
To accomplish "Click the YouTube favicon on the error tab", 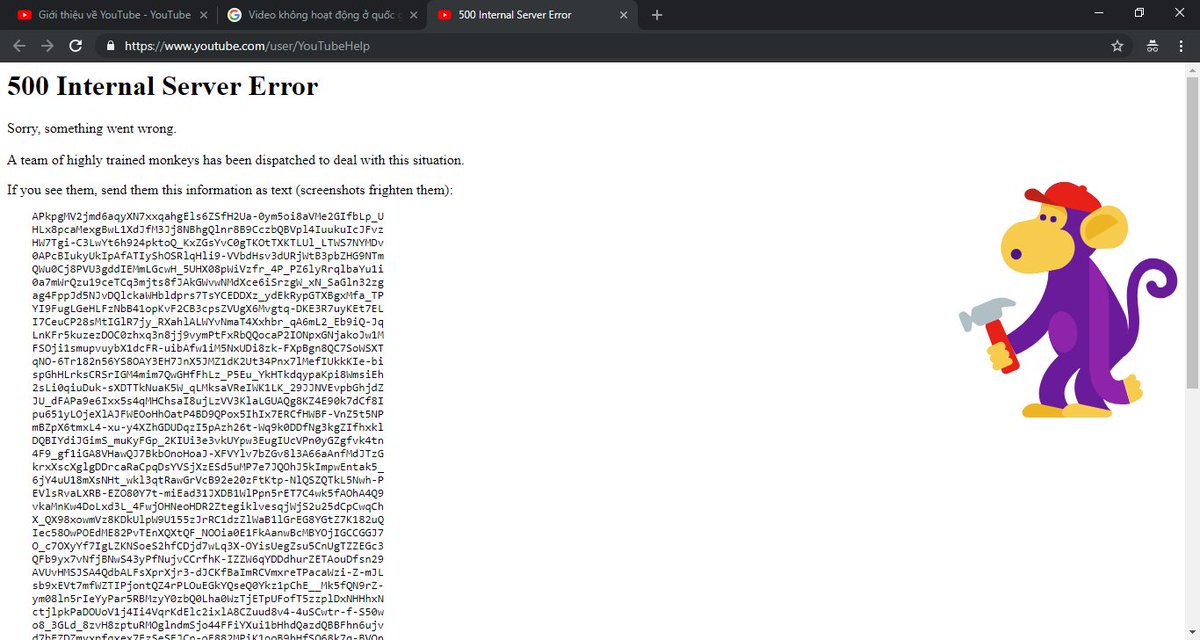I will (445, 15).
